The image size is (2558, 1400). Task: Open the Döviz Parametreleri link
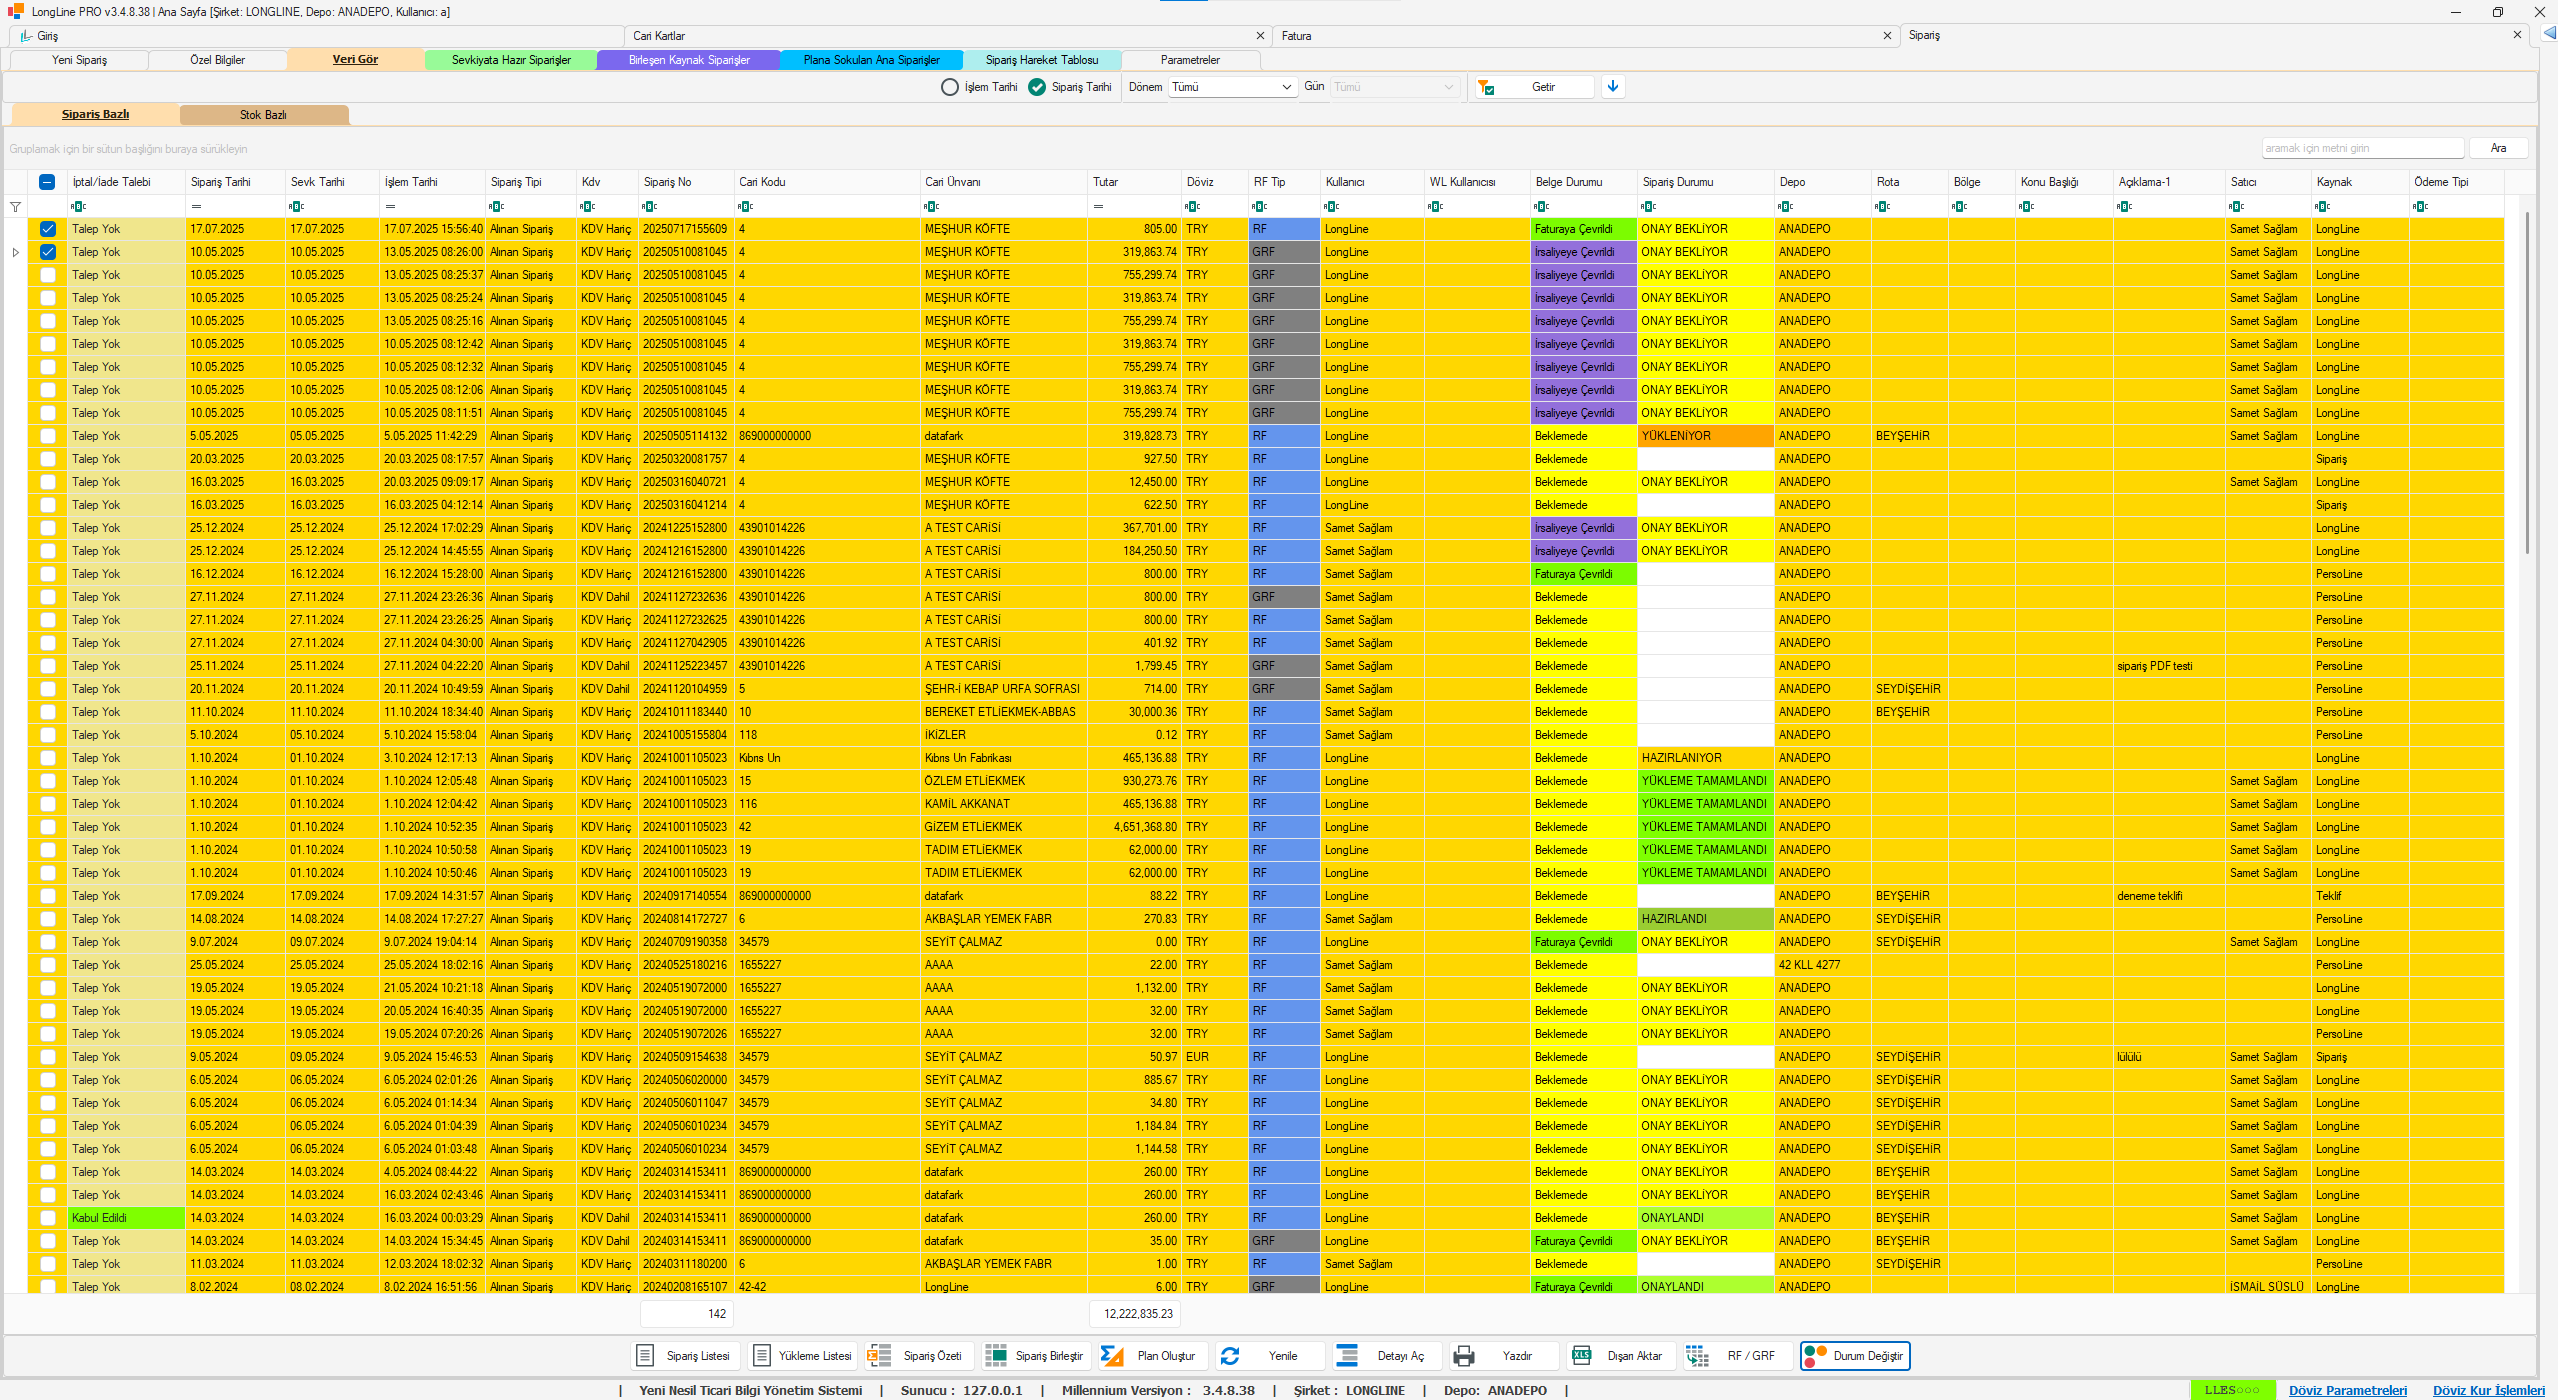point(2348,1390)
